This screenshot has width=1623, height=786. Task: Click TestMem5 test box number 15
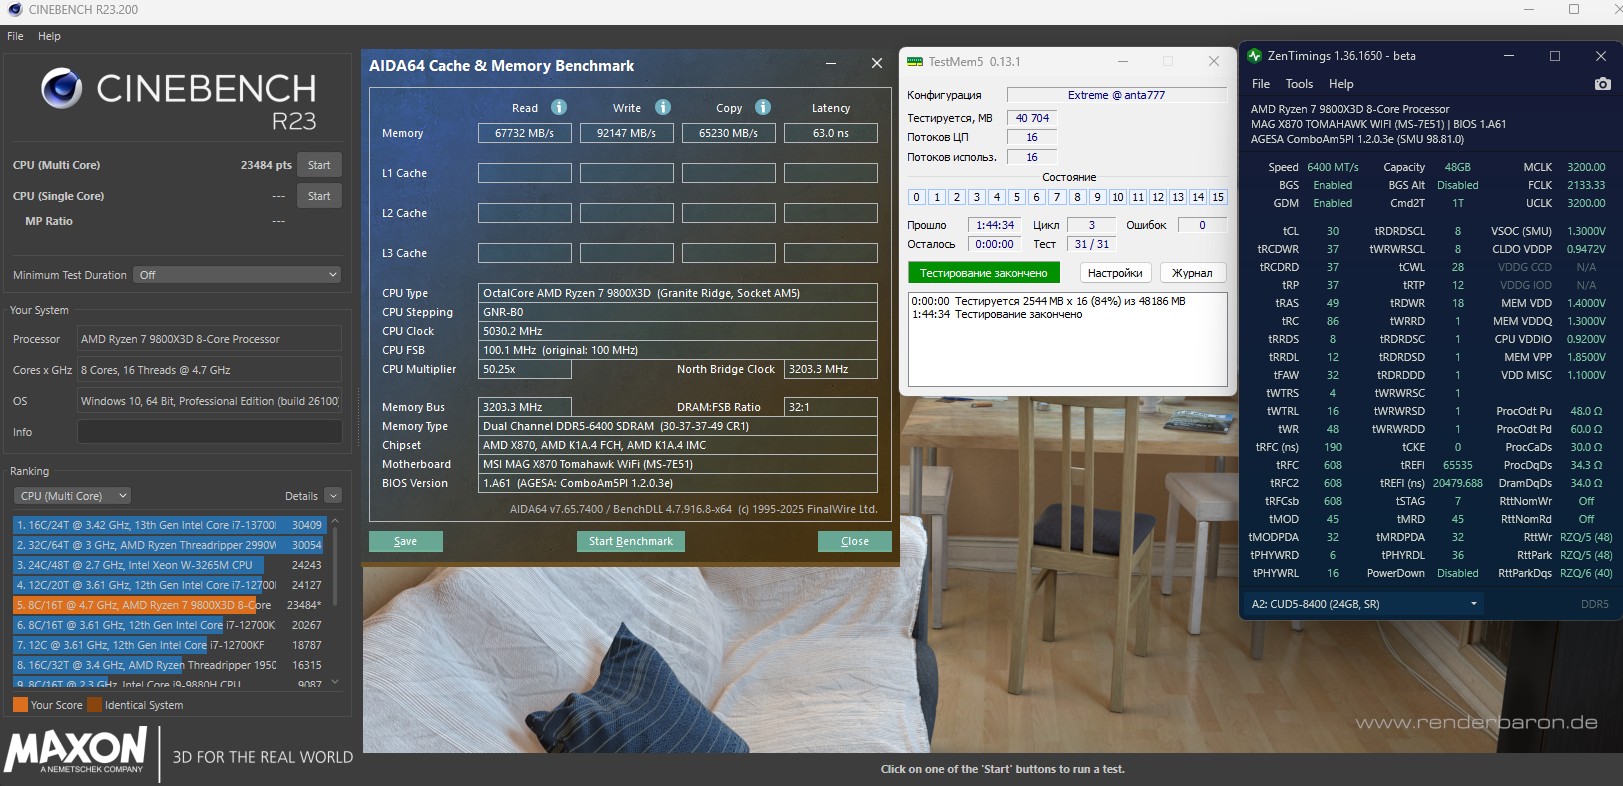[1218, 197]
